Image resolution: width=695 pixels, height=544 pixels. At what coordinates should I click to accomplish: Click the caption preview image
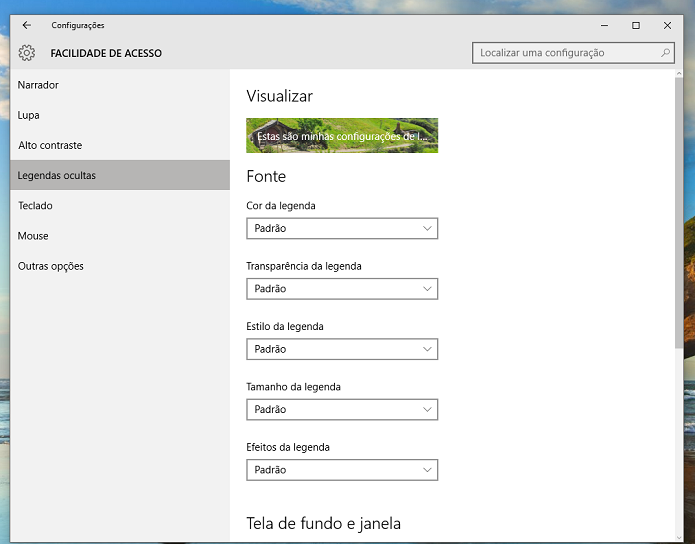(342, 135)
